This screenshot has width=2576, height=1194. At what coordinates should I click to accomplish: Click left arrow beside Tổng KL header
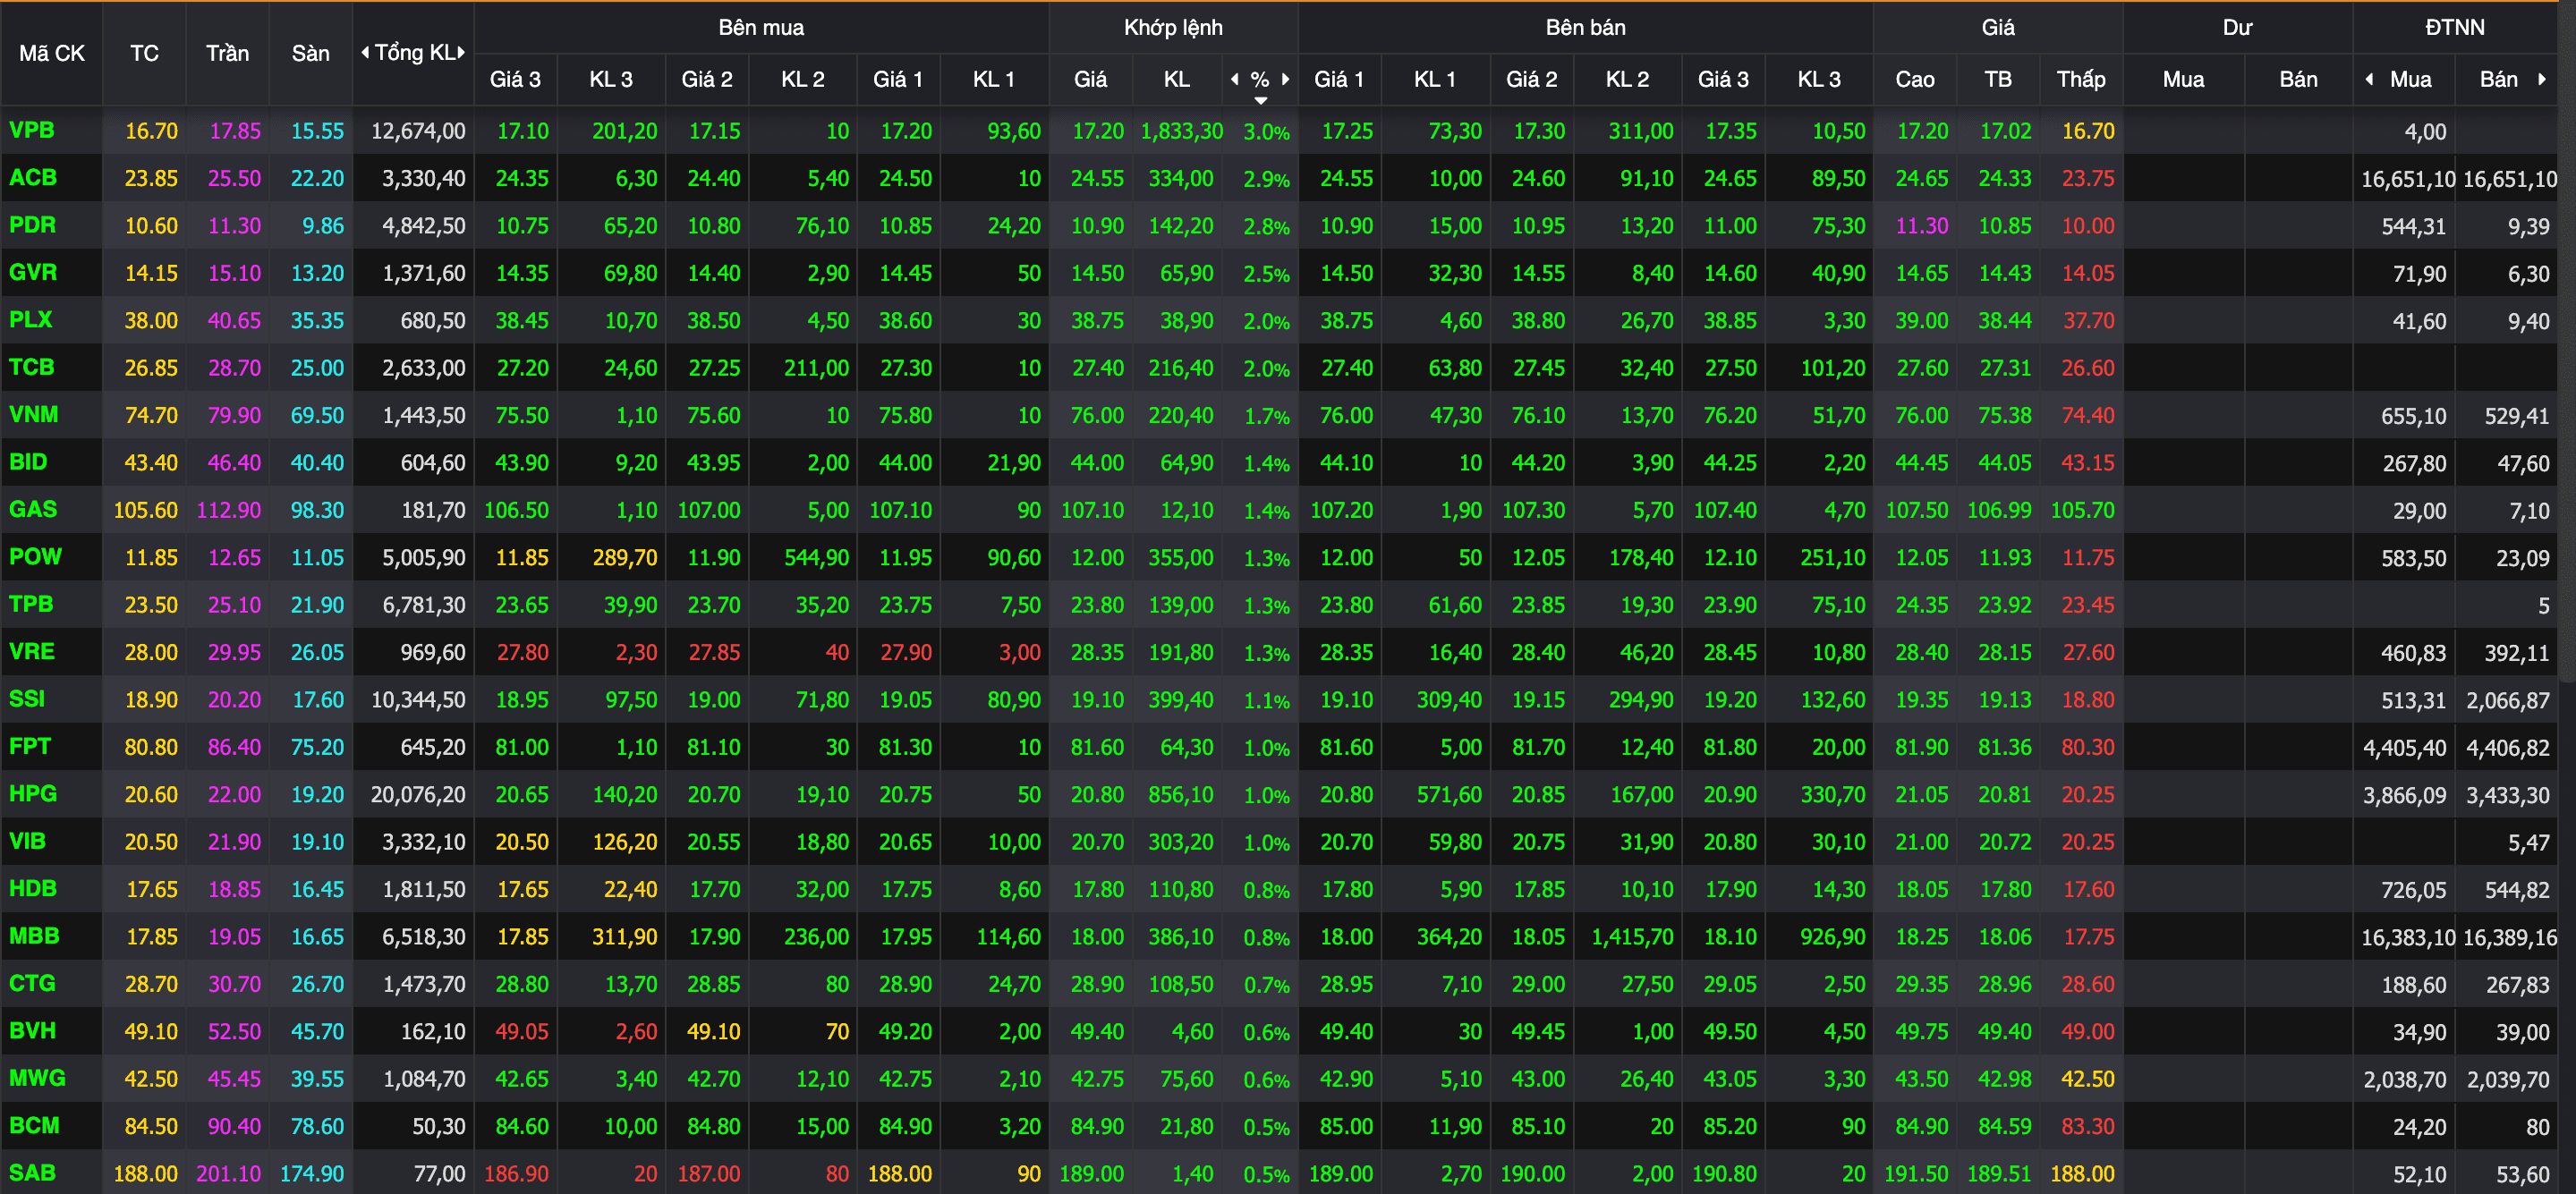tap(365, 52)
